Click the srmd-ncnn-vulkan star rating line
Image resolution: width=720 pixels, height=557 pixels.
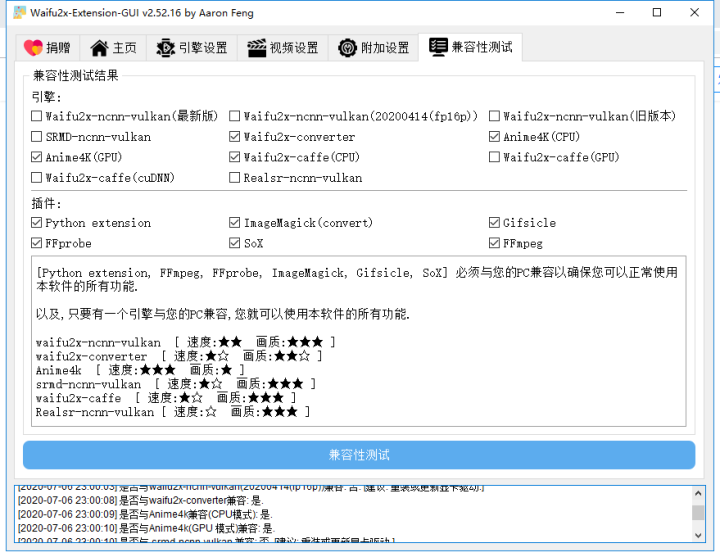pos(176,384)
